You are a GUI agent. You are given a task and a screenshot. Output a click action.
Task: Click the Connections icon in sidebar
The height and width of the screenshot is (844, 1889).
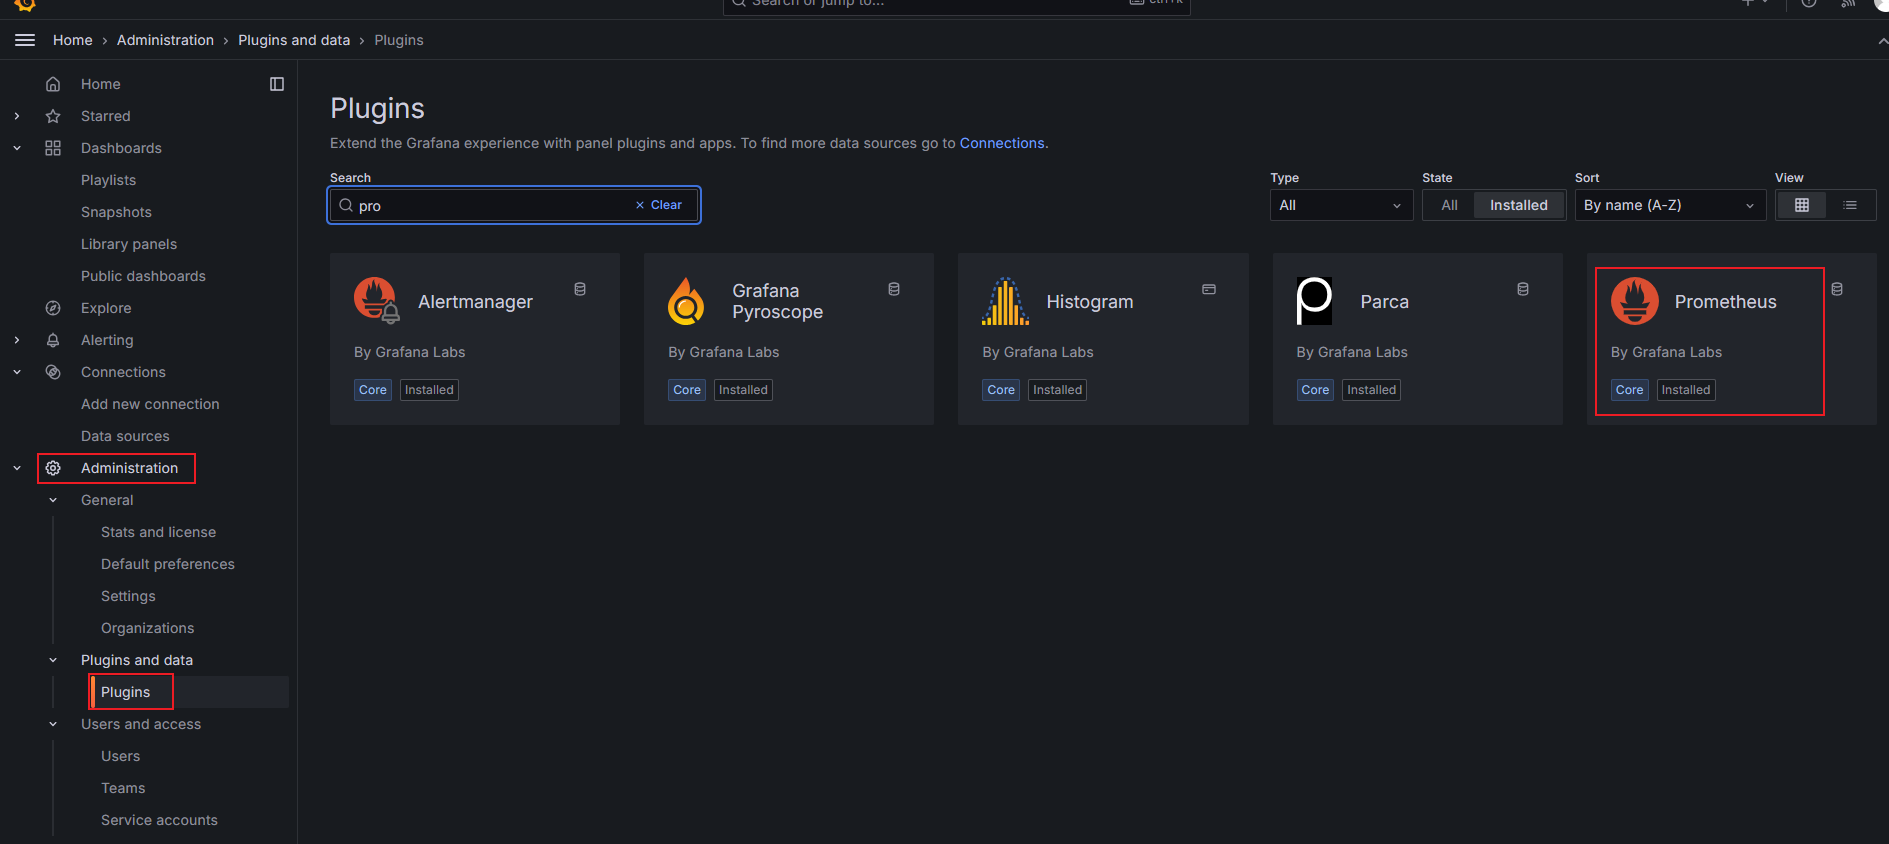point(53,372)
